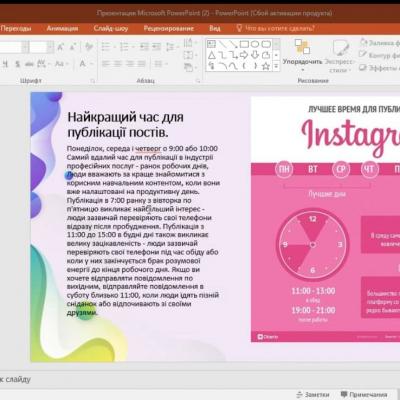Open the Абзац group dialog launcher
The width and height of the screenshot is (400, 400).
198,81
